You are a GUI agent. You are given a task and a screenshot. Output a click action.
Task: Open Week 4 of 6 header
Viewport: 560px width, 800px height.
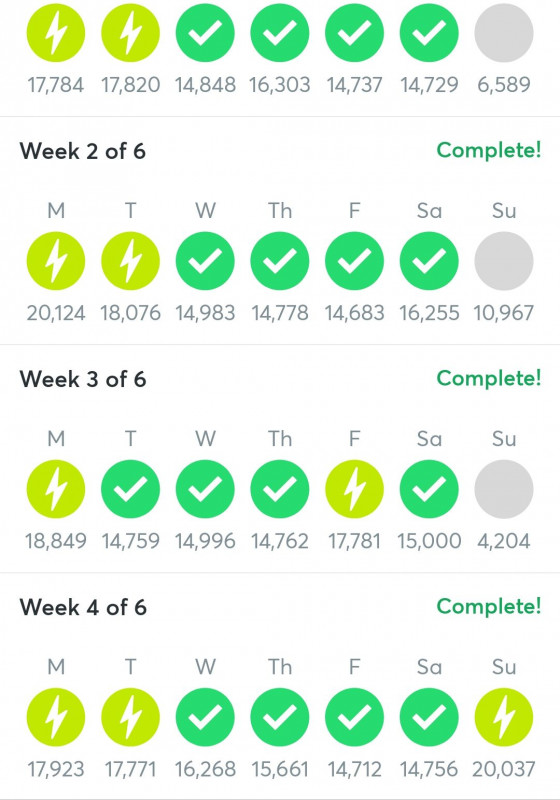[x=83, y=607]
